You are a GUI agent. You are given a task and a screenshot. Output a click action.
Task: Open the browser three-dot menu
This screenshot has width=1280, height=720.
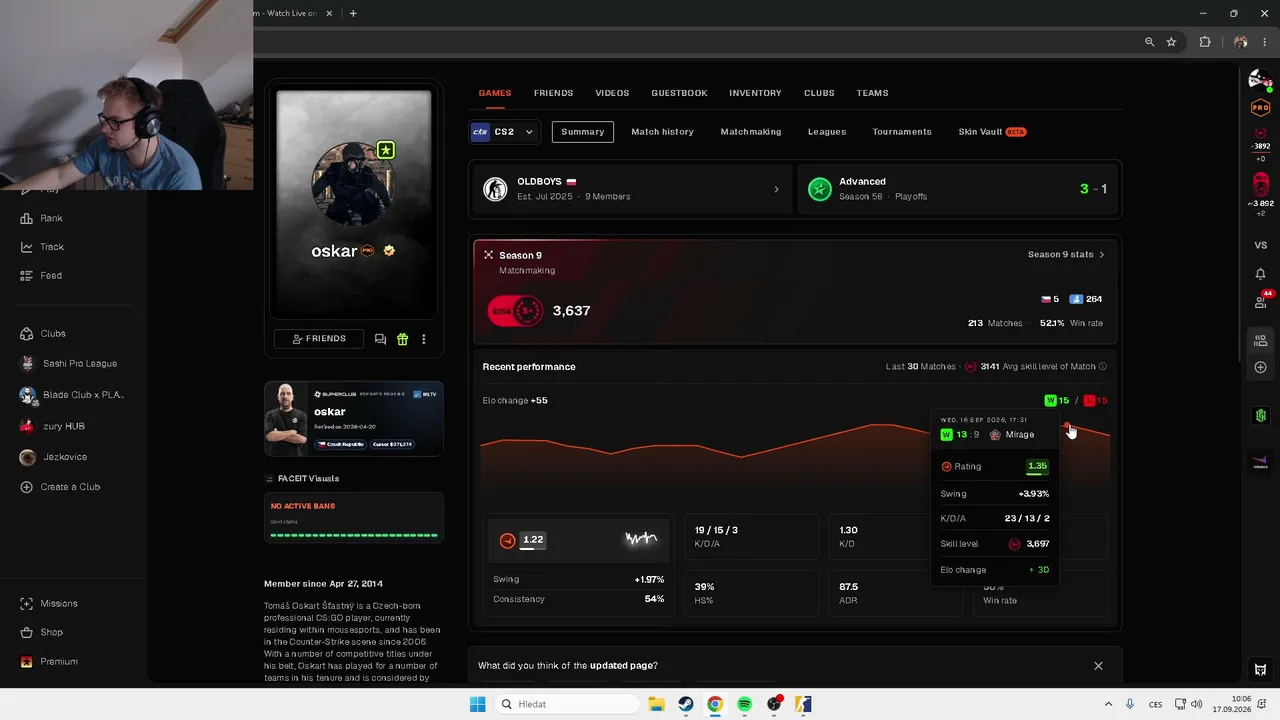coord(1266,42)
